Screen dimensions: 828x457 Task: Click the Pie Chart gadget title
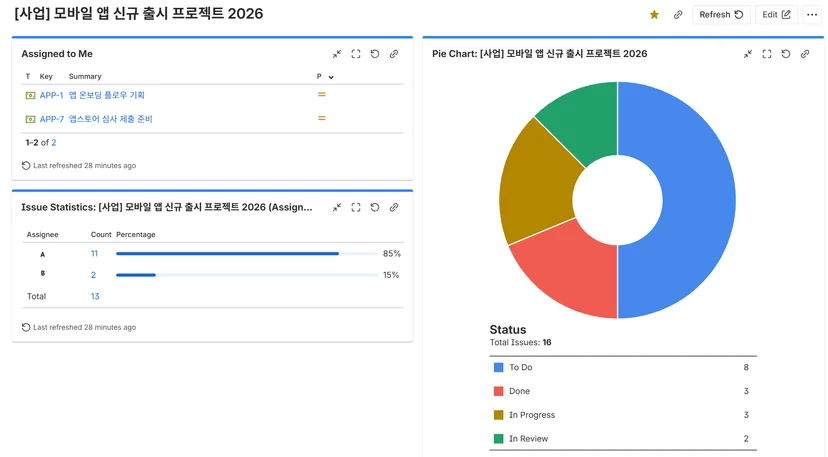point(540,54)
